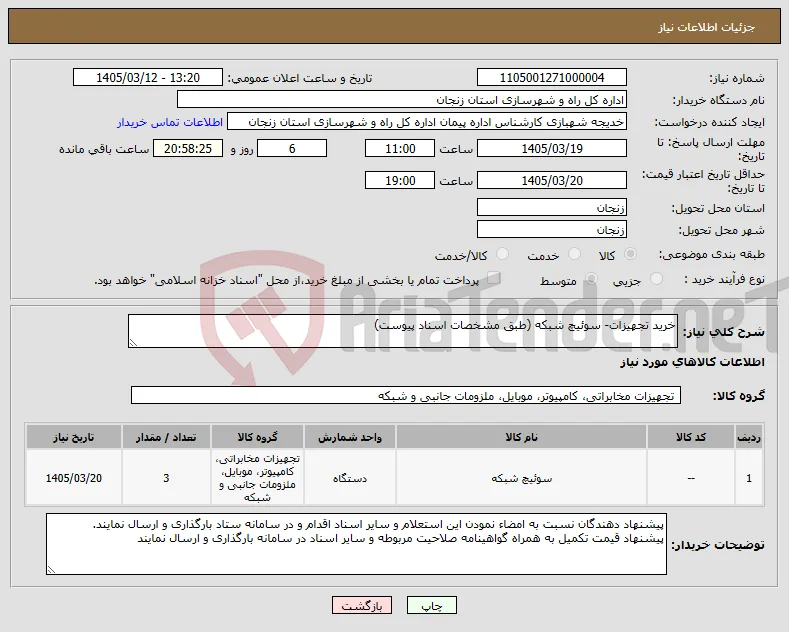Click the quantity cell showing 3
The height and width of the screenshot is (632, 789).
(x=166, y=478)
